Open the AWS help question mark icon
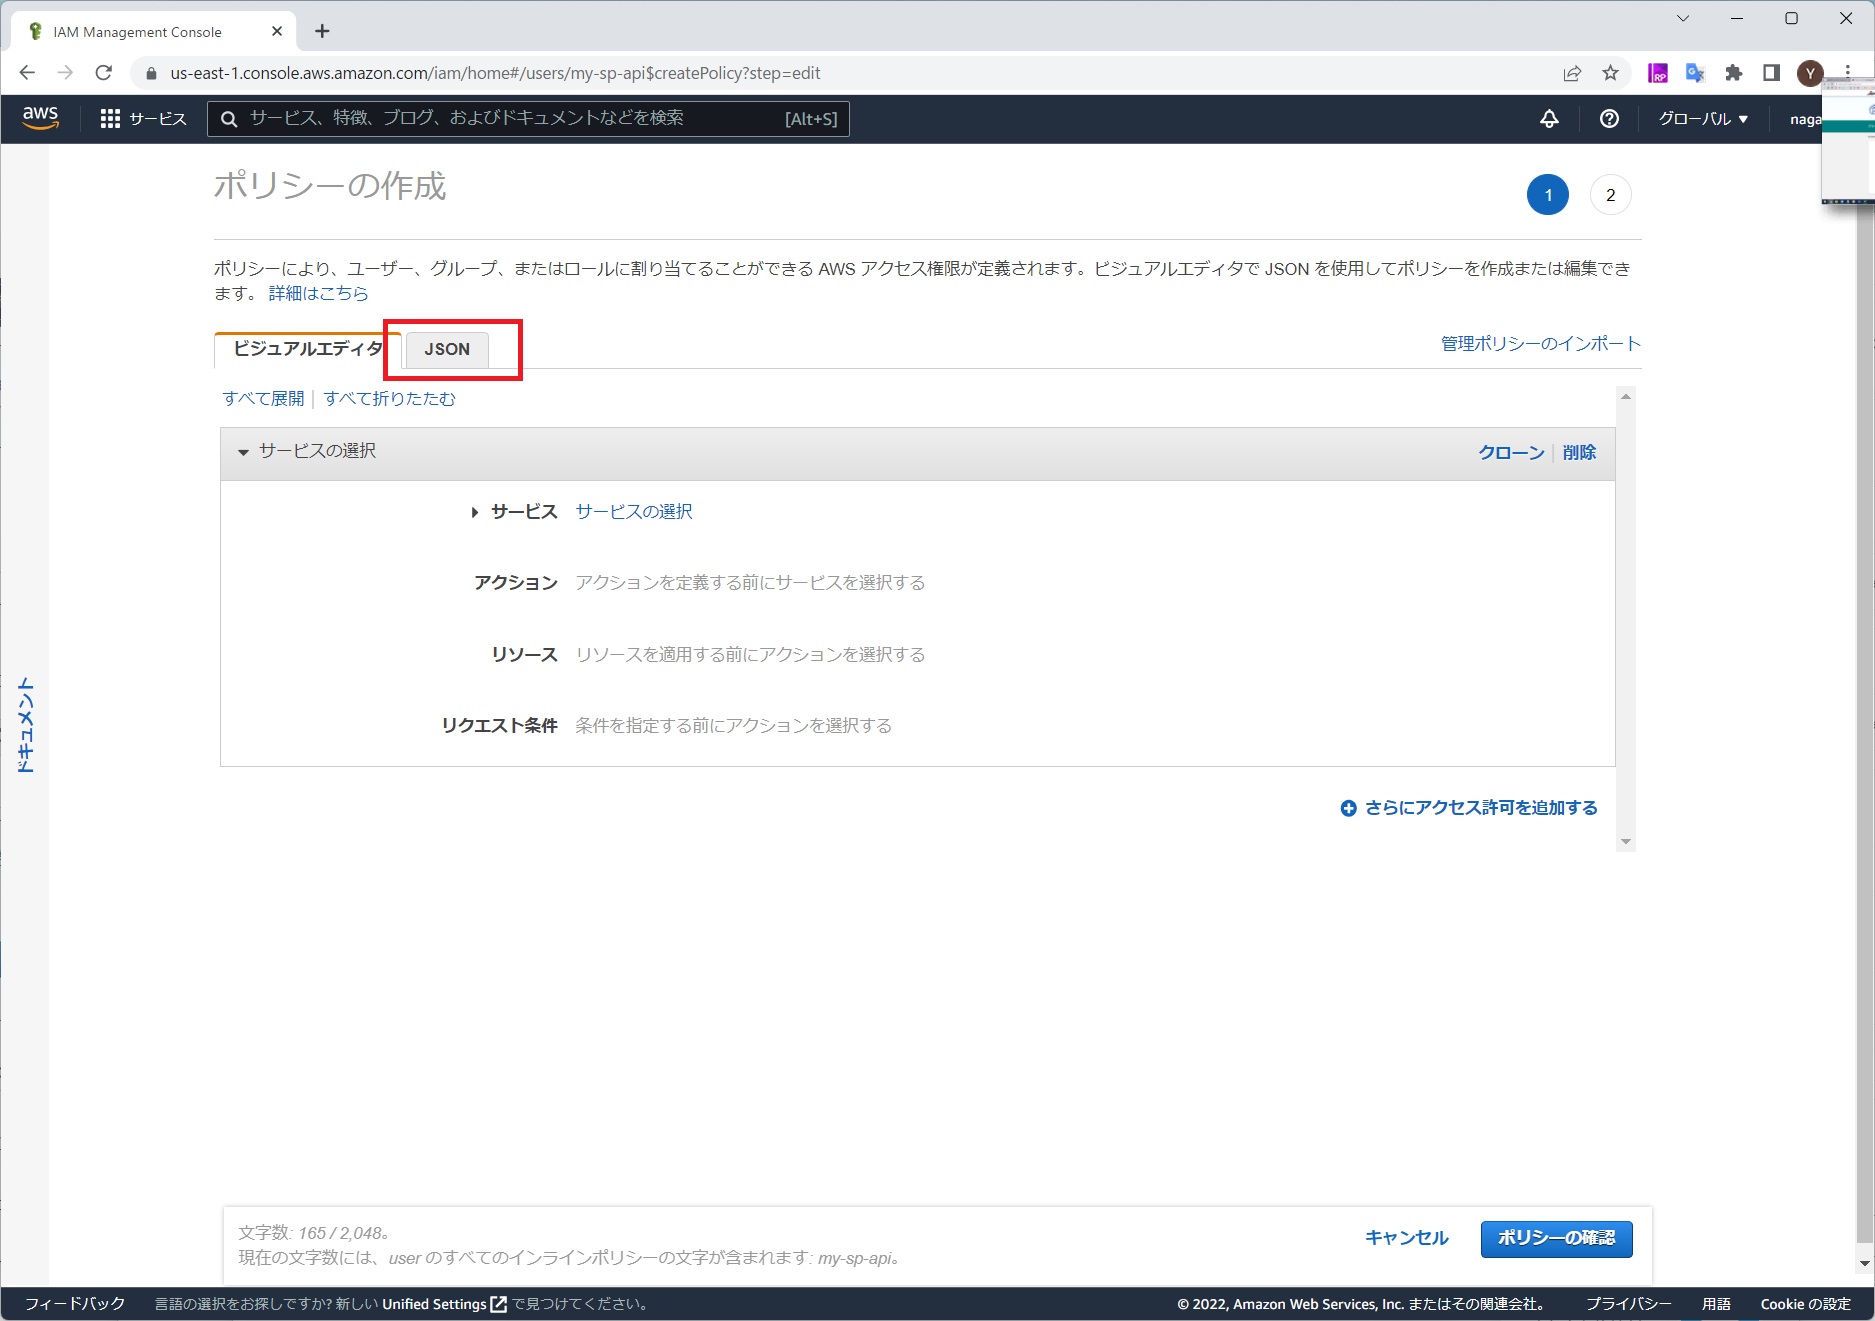 click(x=1609, y=119)
